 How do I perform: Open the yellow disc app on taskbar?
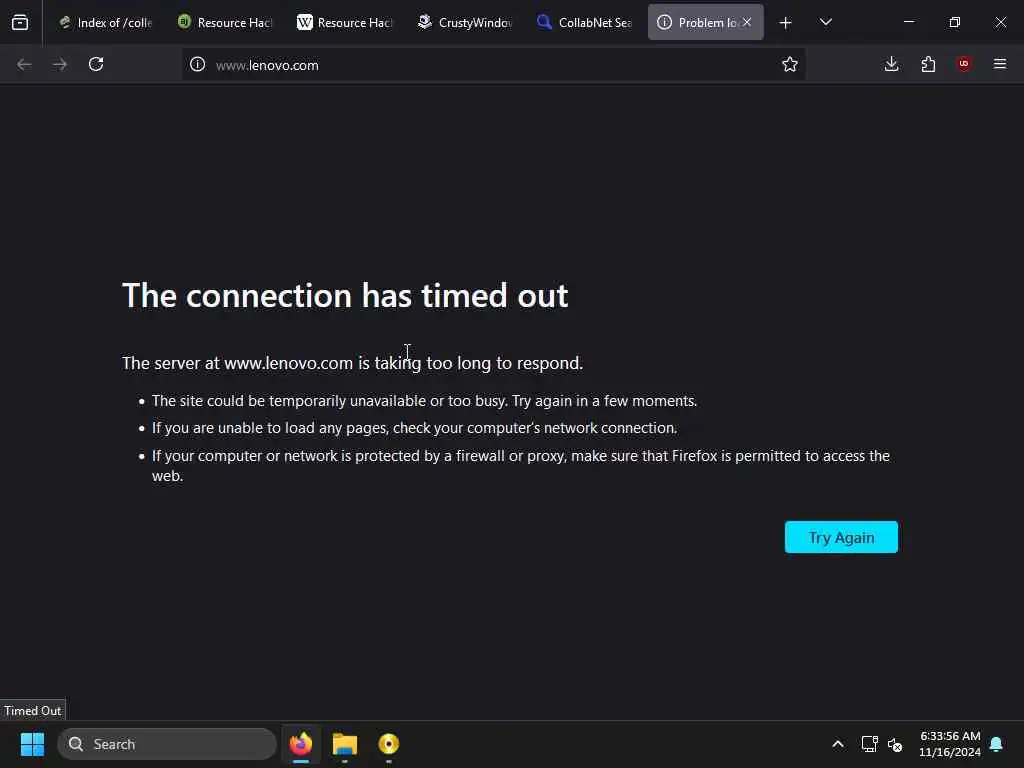click(389, 744)
